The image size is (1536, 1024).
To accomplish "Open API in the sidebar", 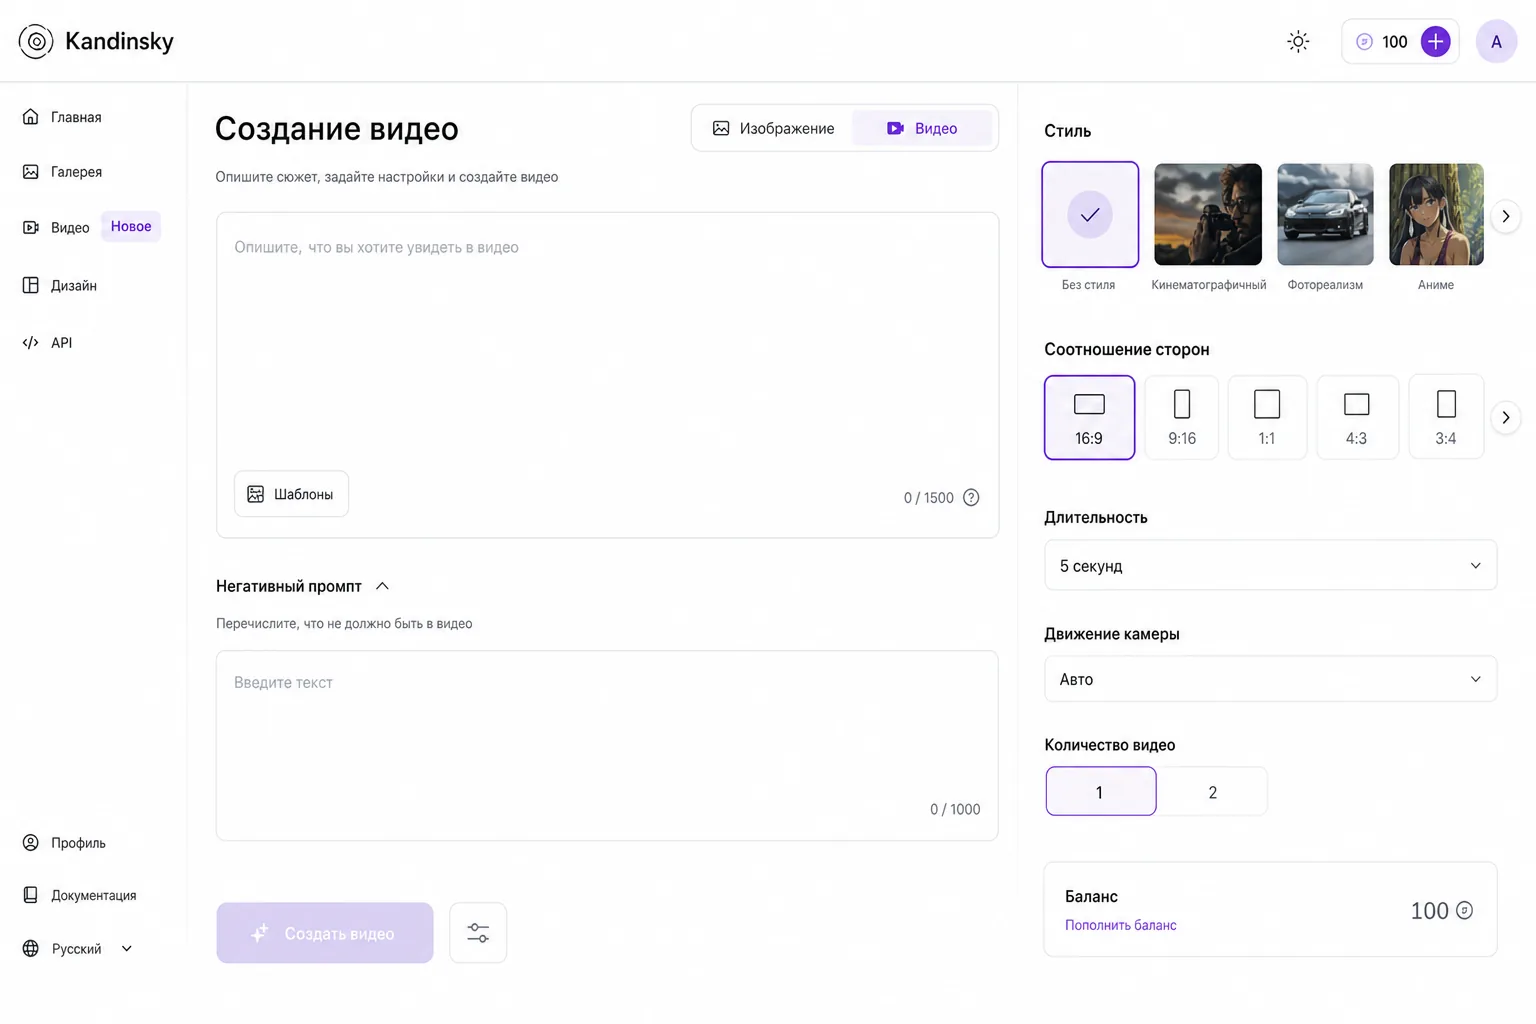I will [x=47, y=343].
